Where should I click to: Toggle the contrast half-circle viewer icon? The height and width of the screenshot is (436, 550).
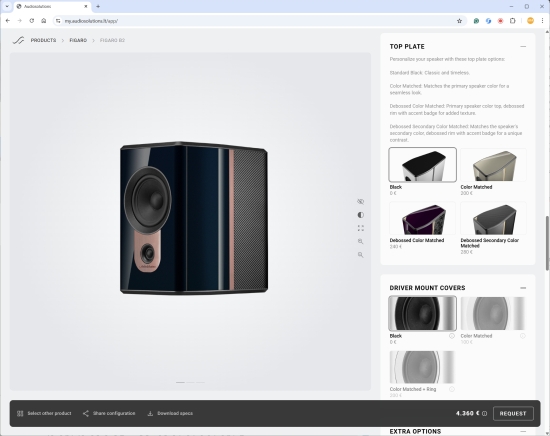(360, 215)
